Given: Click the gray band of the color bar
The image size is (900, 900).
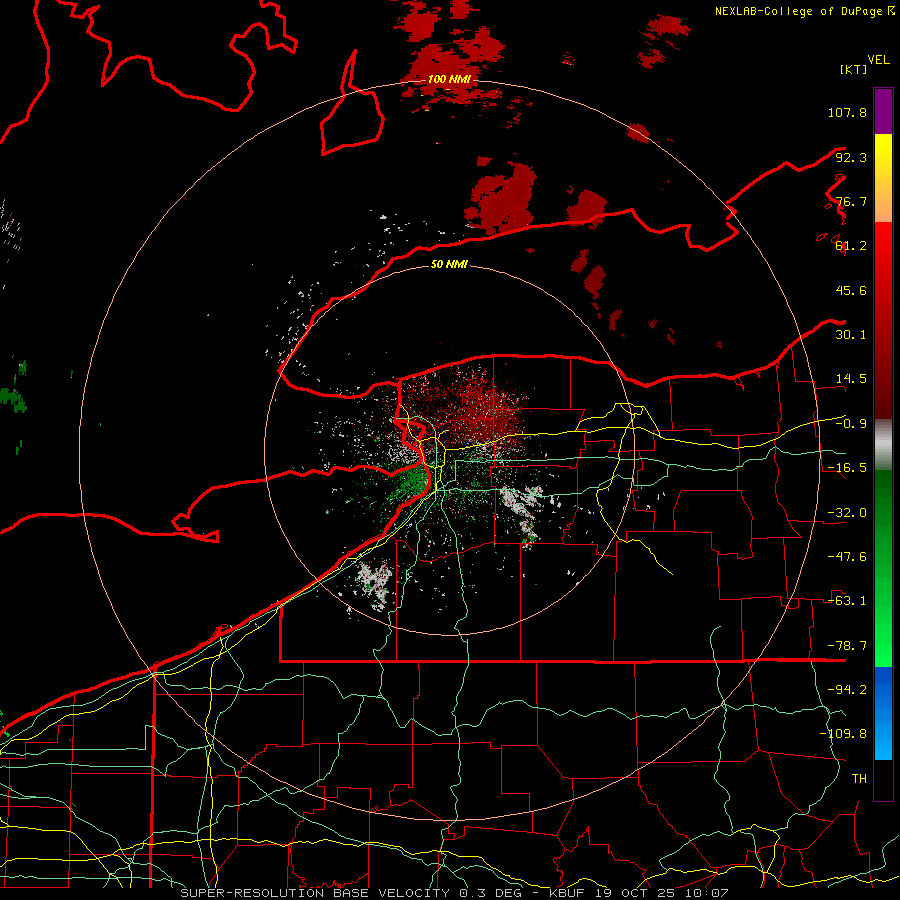Looking at the screenshot, I should click(x=883, y=445).
